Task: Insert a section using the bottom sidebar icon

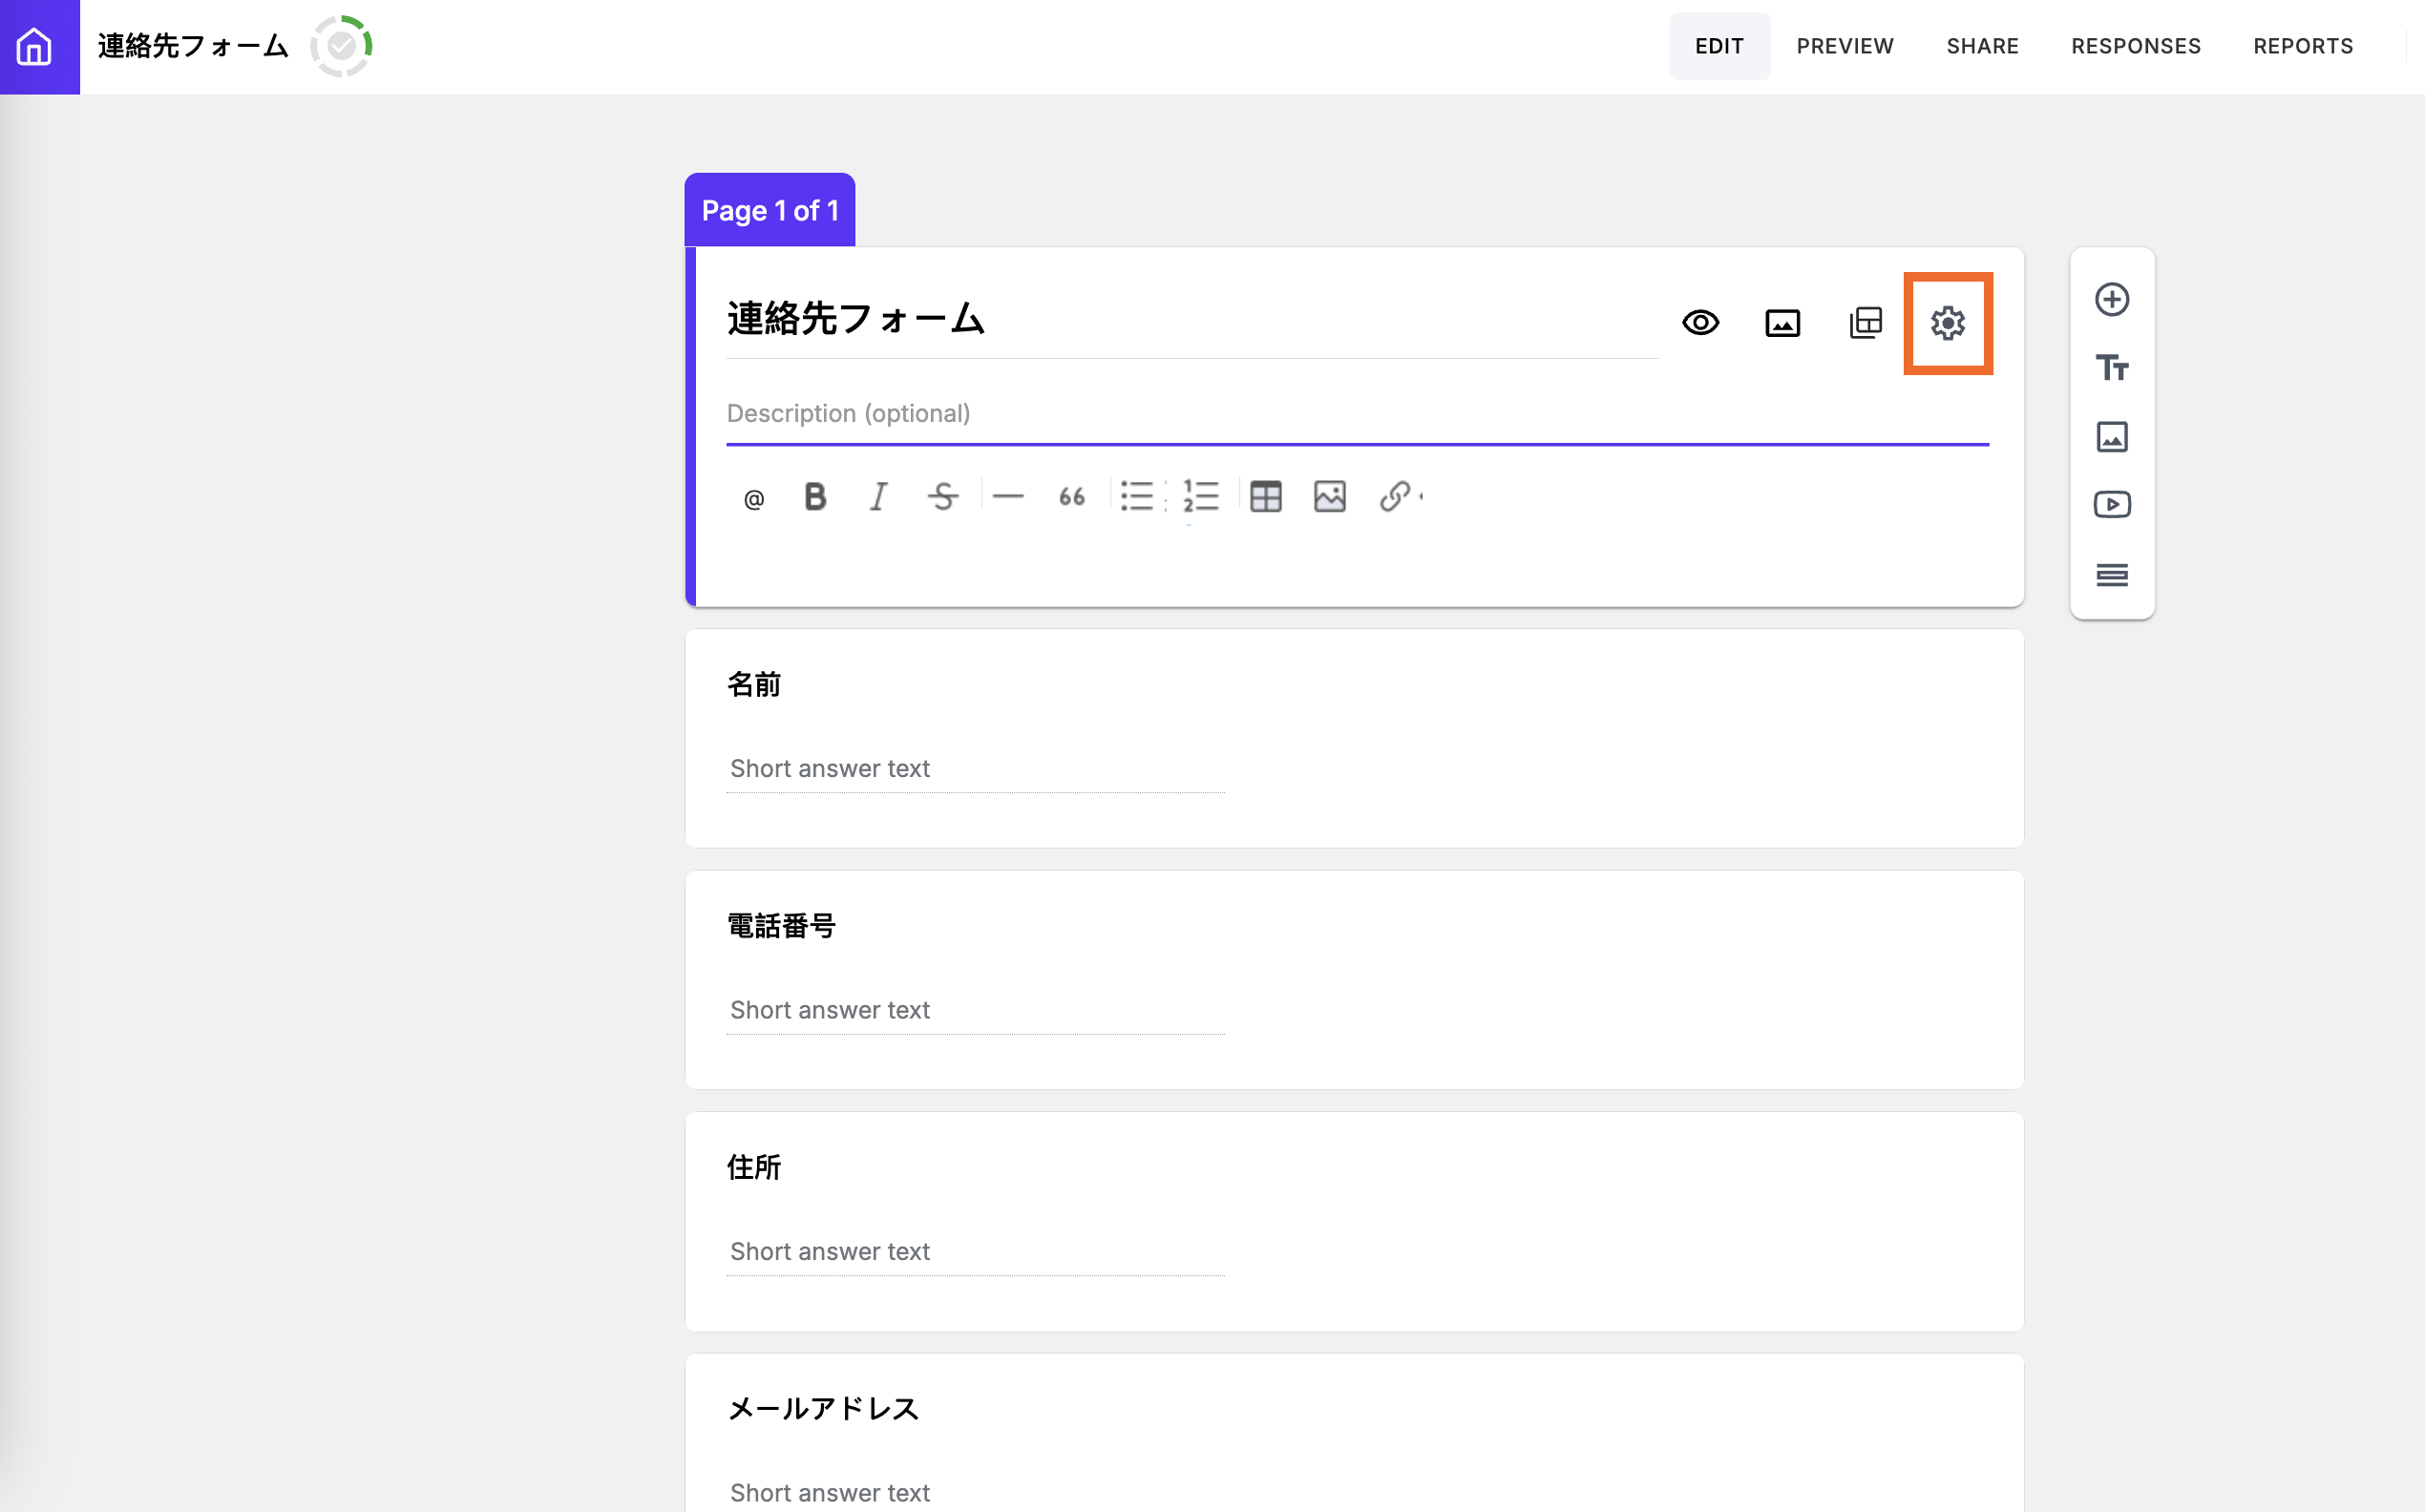Action: 2112,574
